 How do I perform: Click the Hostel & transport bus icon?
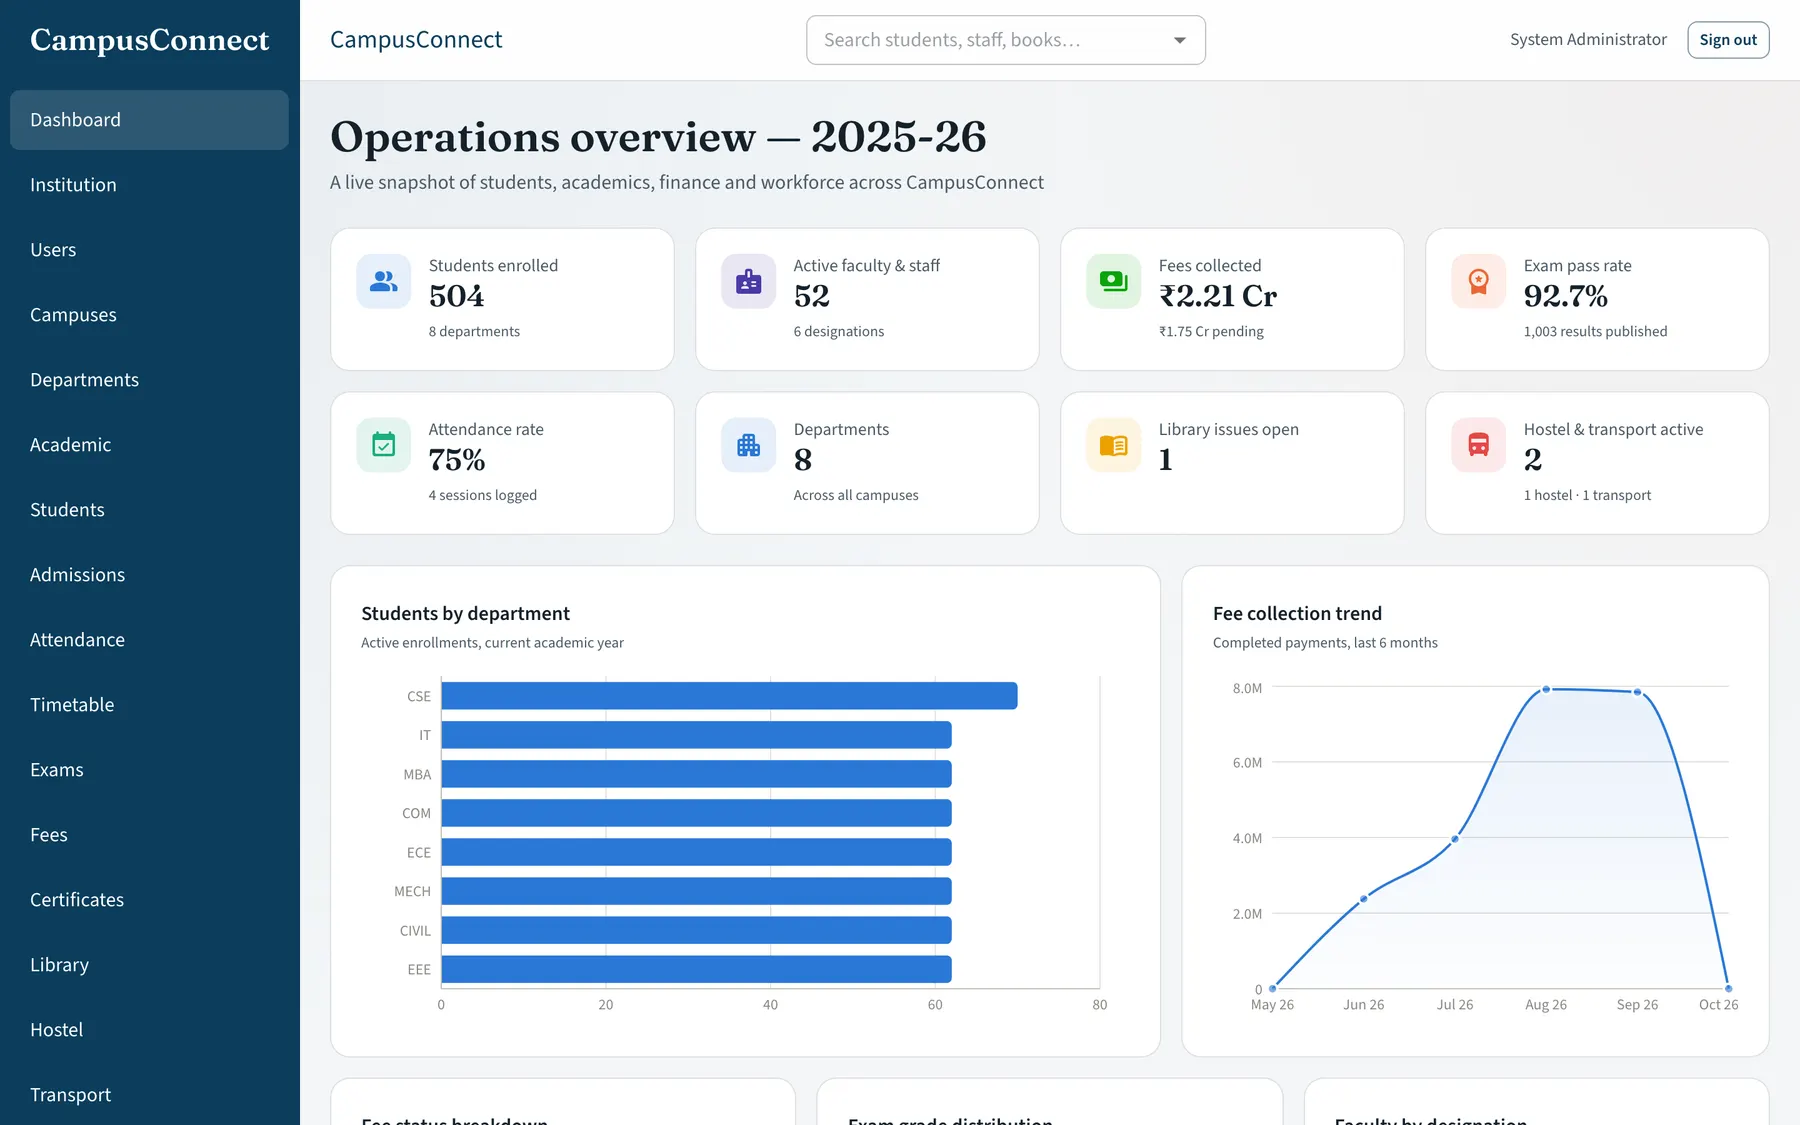tap(1478, 445)
